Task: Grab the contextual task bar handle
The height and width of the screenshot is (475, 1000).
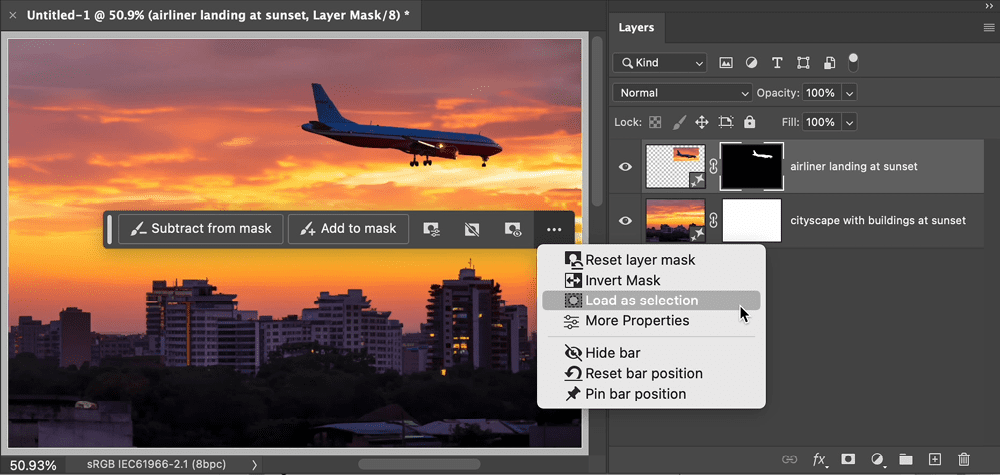Action: pyautogui.click(x=110, y=230)
